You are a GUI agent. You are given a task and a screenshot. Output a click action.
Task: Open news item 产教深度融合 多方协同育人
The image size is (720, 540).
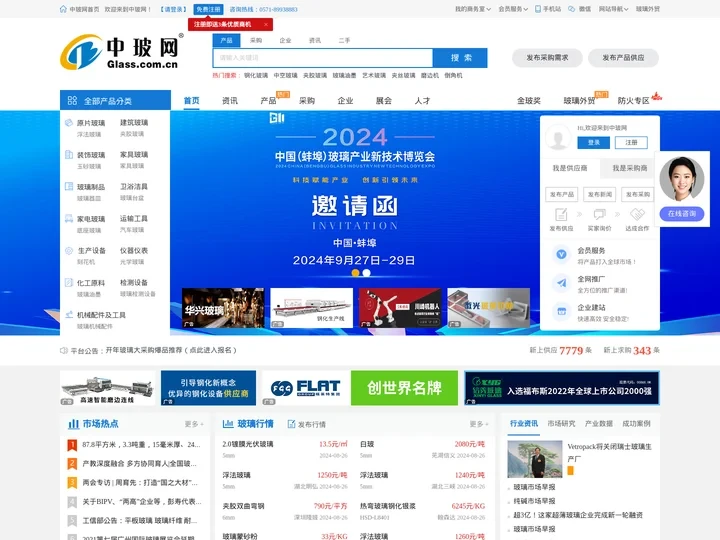(139, 464)
